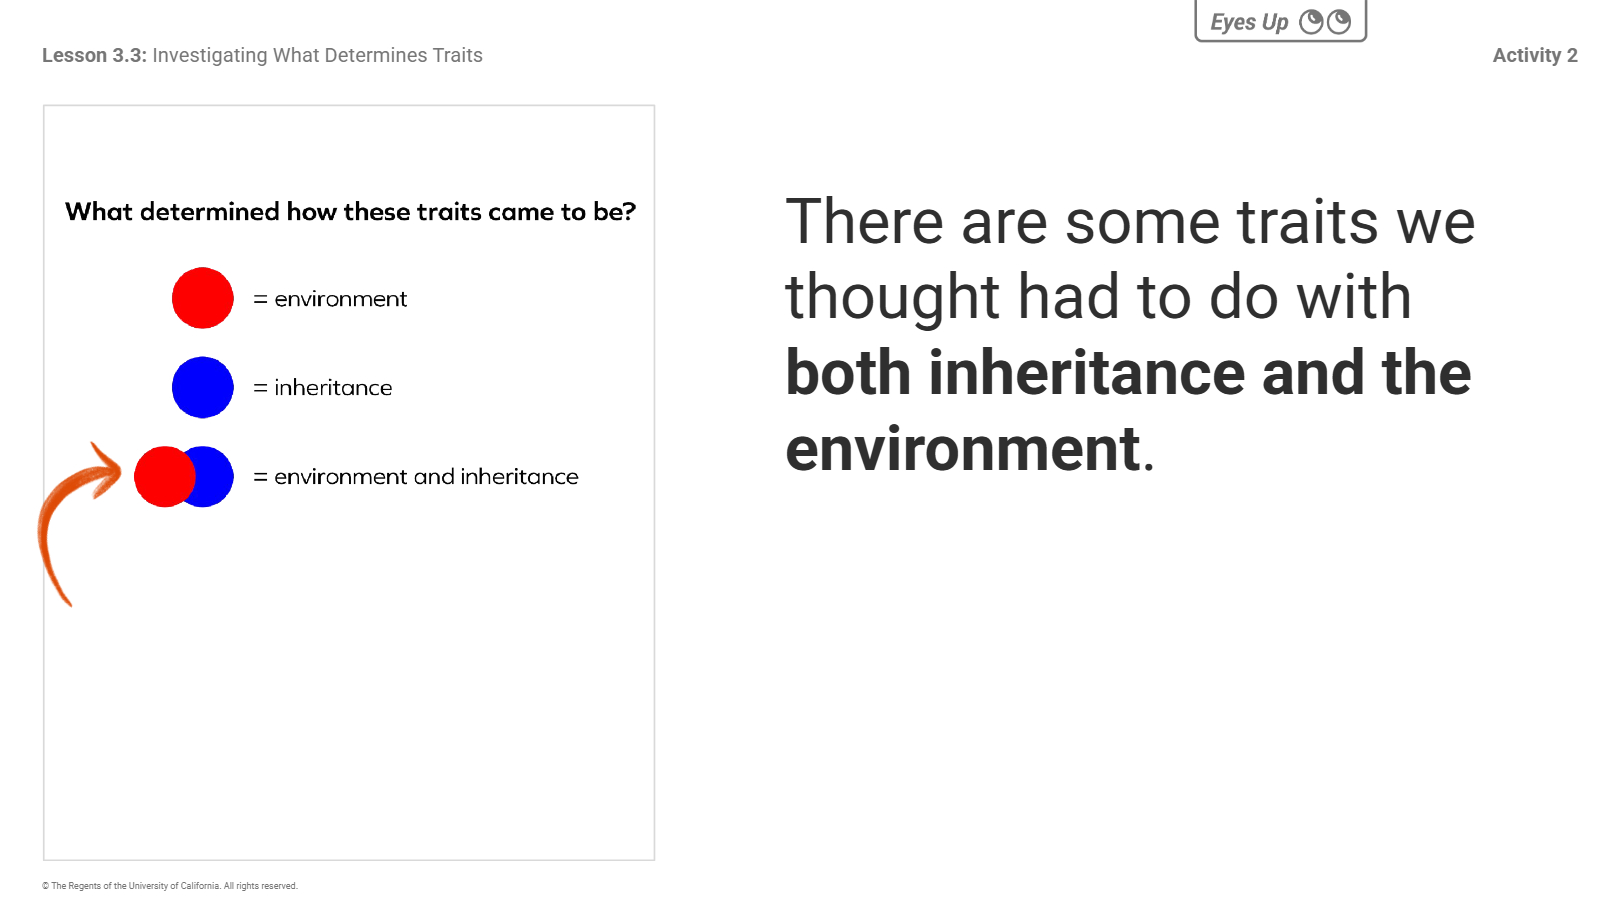
Task: Click the red environment circle
Action: [x=203, y=298]
